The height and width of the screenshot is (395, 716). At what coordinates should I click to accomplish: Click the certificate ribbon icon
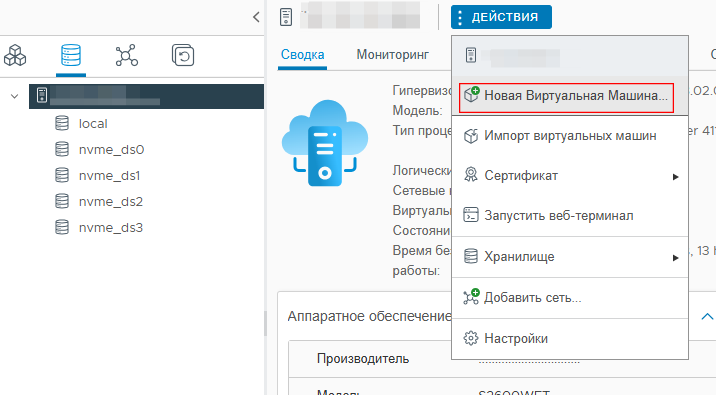coord(471,175)
